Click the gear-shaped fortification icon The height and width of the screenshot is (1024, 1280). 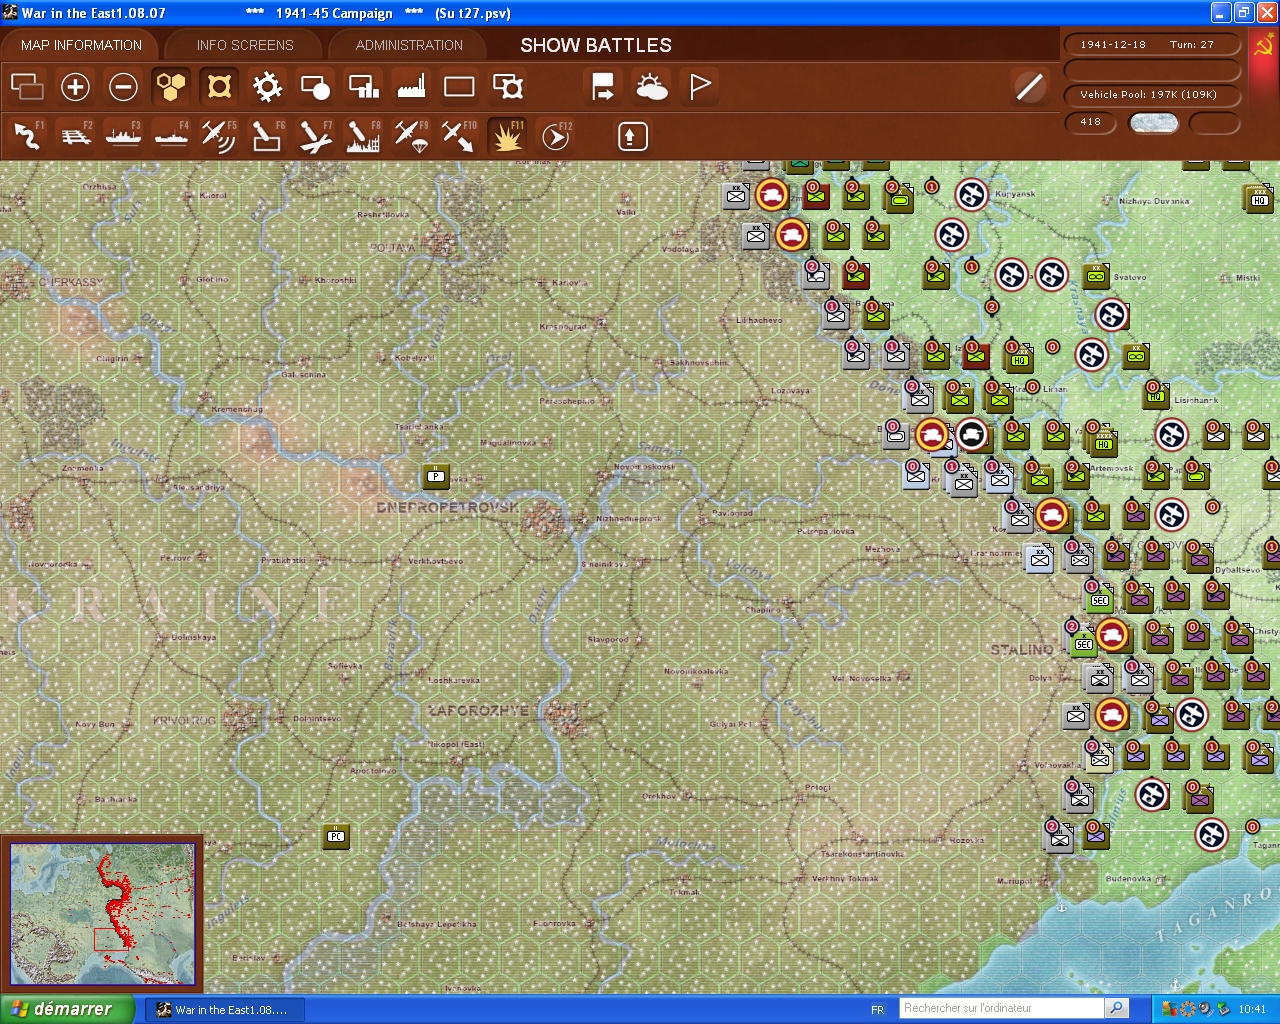(x=267, y=87)
